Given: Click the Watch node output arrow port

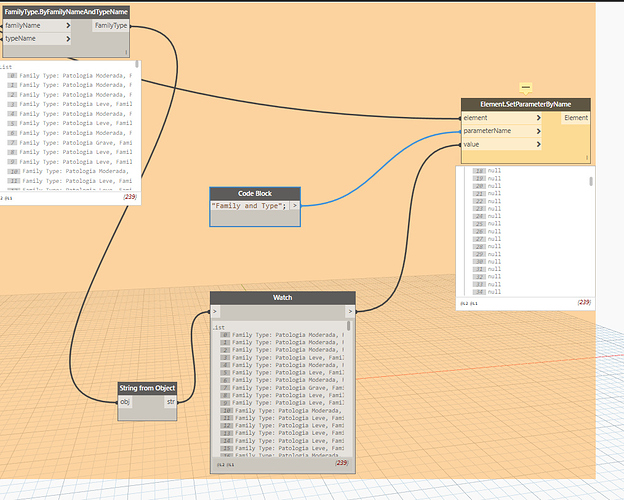Looking at the screenshot, I should [x=350, y=312].
